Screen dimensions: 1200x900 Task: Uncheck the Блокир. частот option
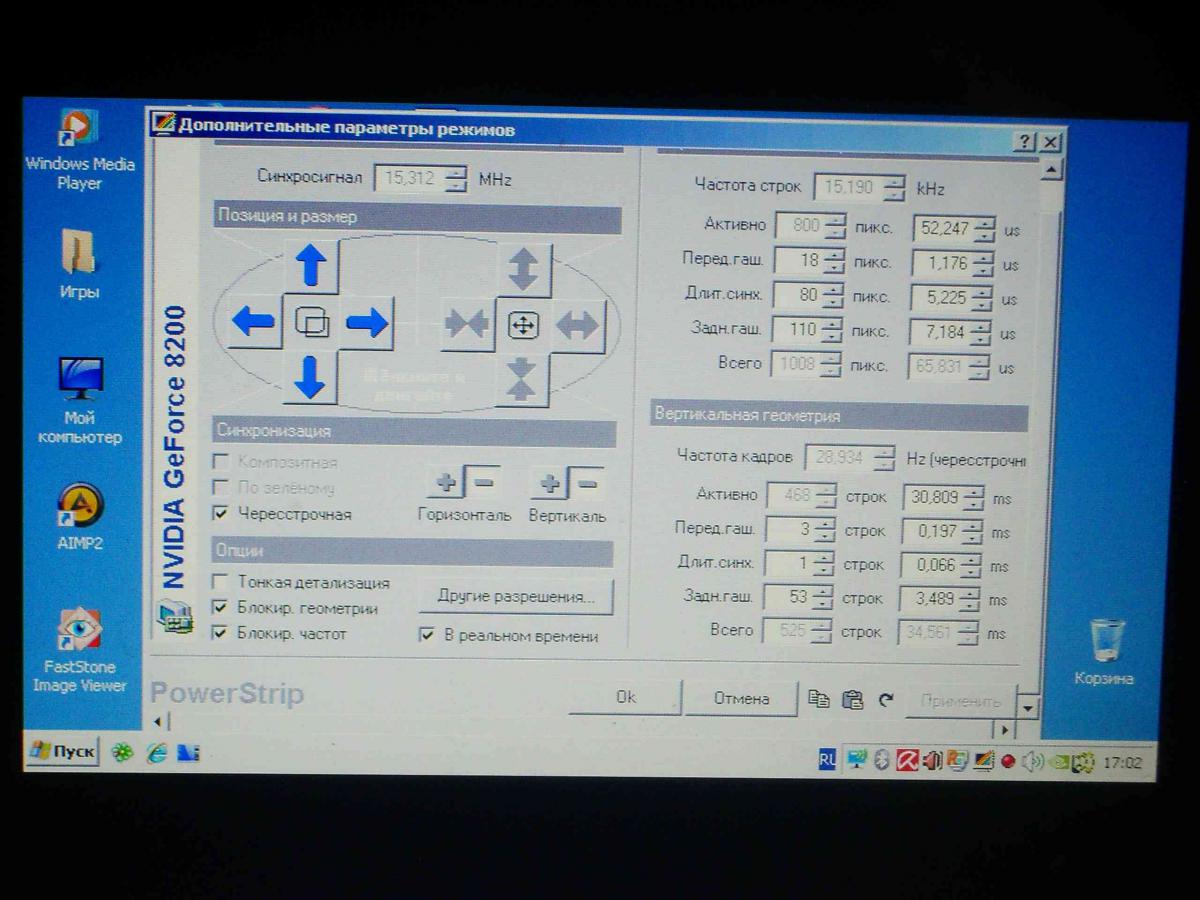220,633
